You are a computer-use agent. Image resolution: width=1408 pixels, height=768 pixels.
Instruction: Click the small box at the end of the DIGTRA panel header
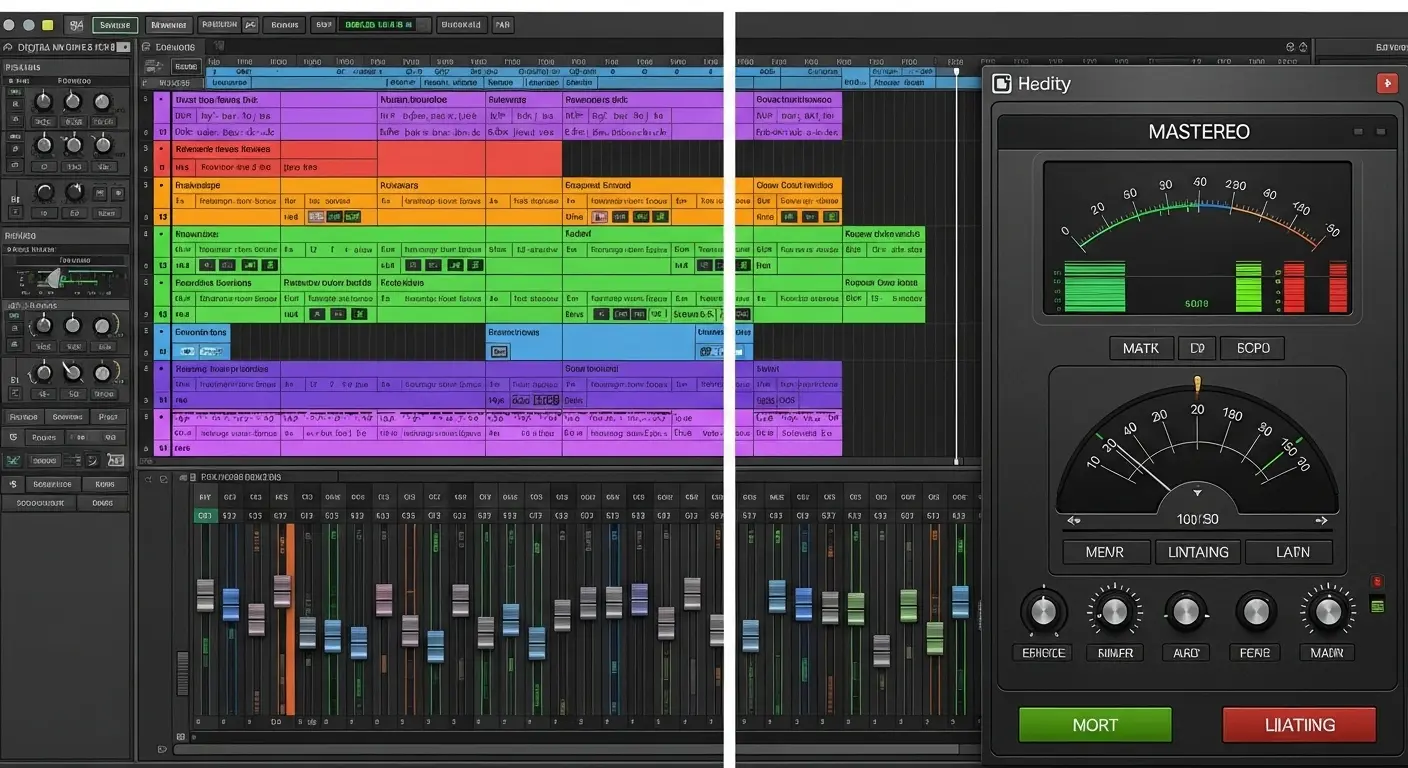point(124,47)
